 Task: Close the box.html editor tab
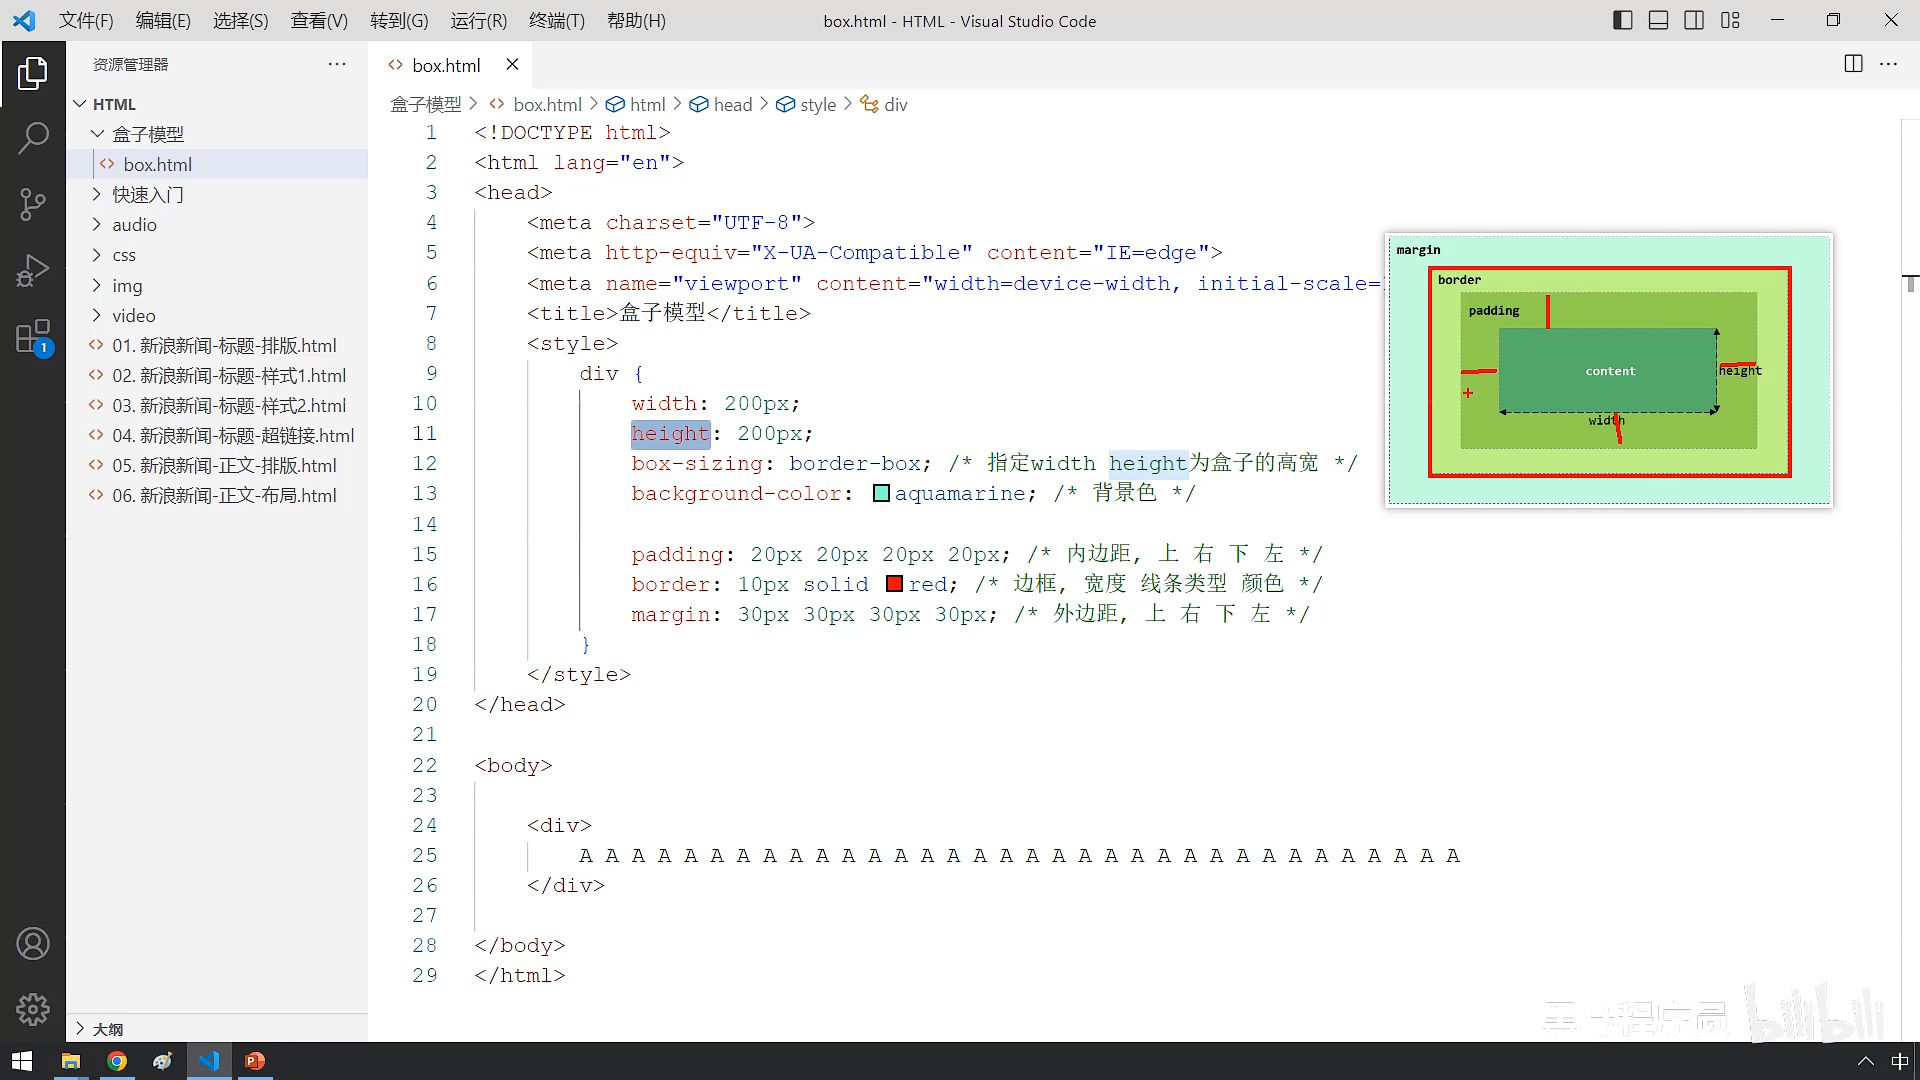[512, 65]
